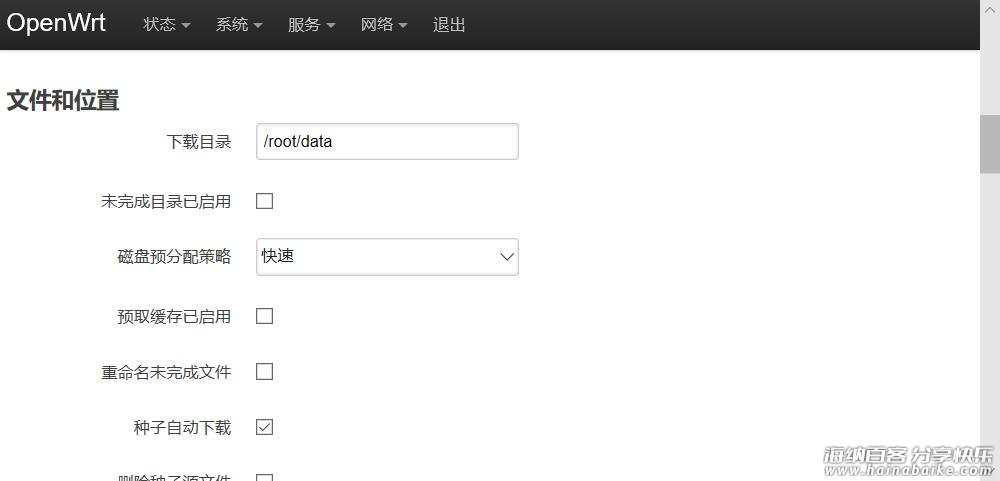Viewport: 1000px width, 481px height.
Task: Click the caret arrow next to 状态
Action: tap(186, 26)
